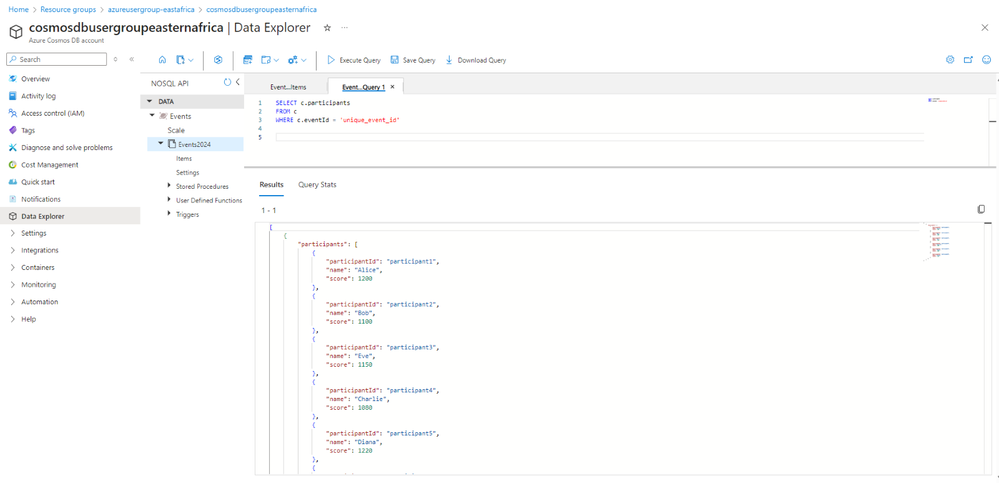Click the New Container icon
The height and width of the screenshot is (483, 999).
tap(180, 60)
